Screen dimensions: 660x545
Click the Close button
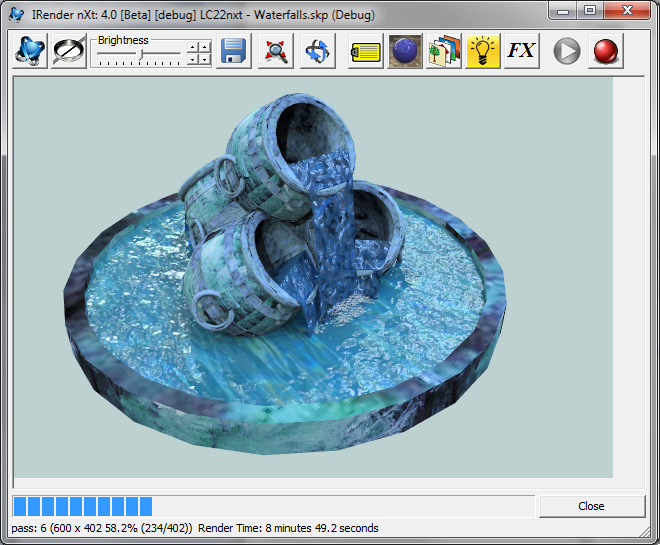coord(591,506)
